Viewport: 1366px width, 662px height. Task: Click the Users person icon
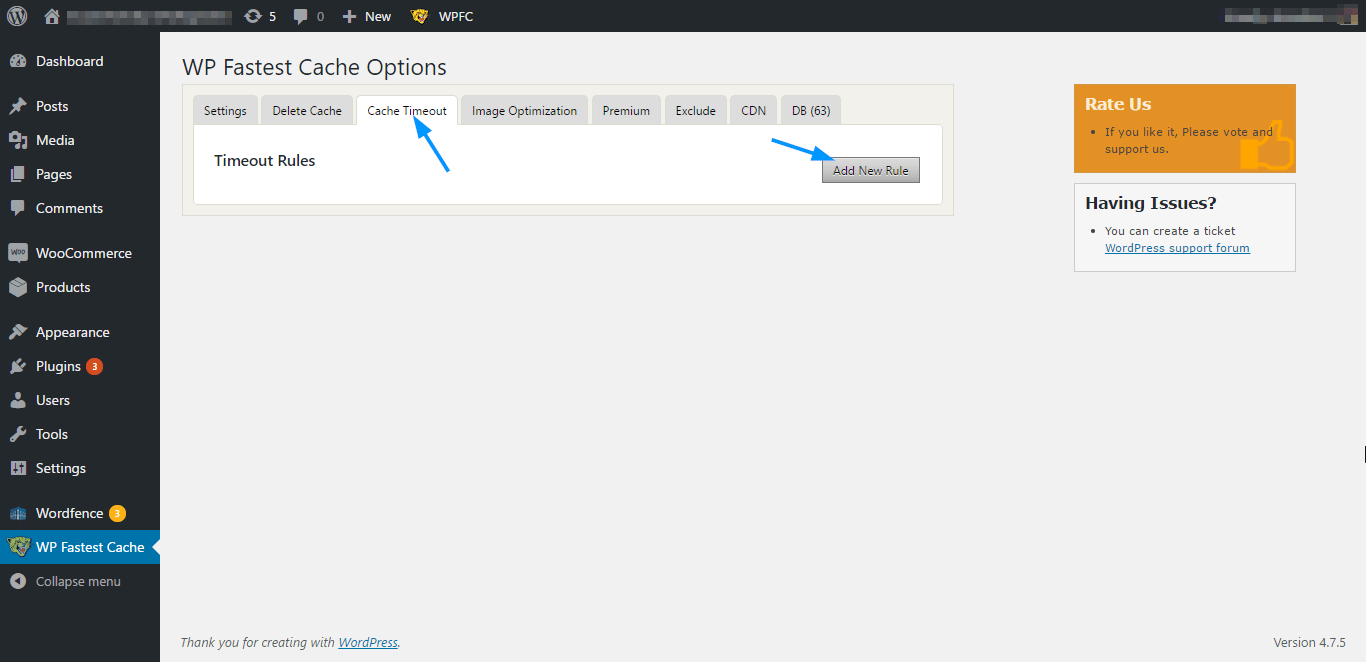[x=18, y=400]
